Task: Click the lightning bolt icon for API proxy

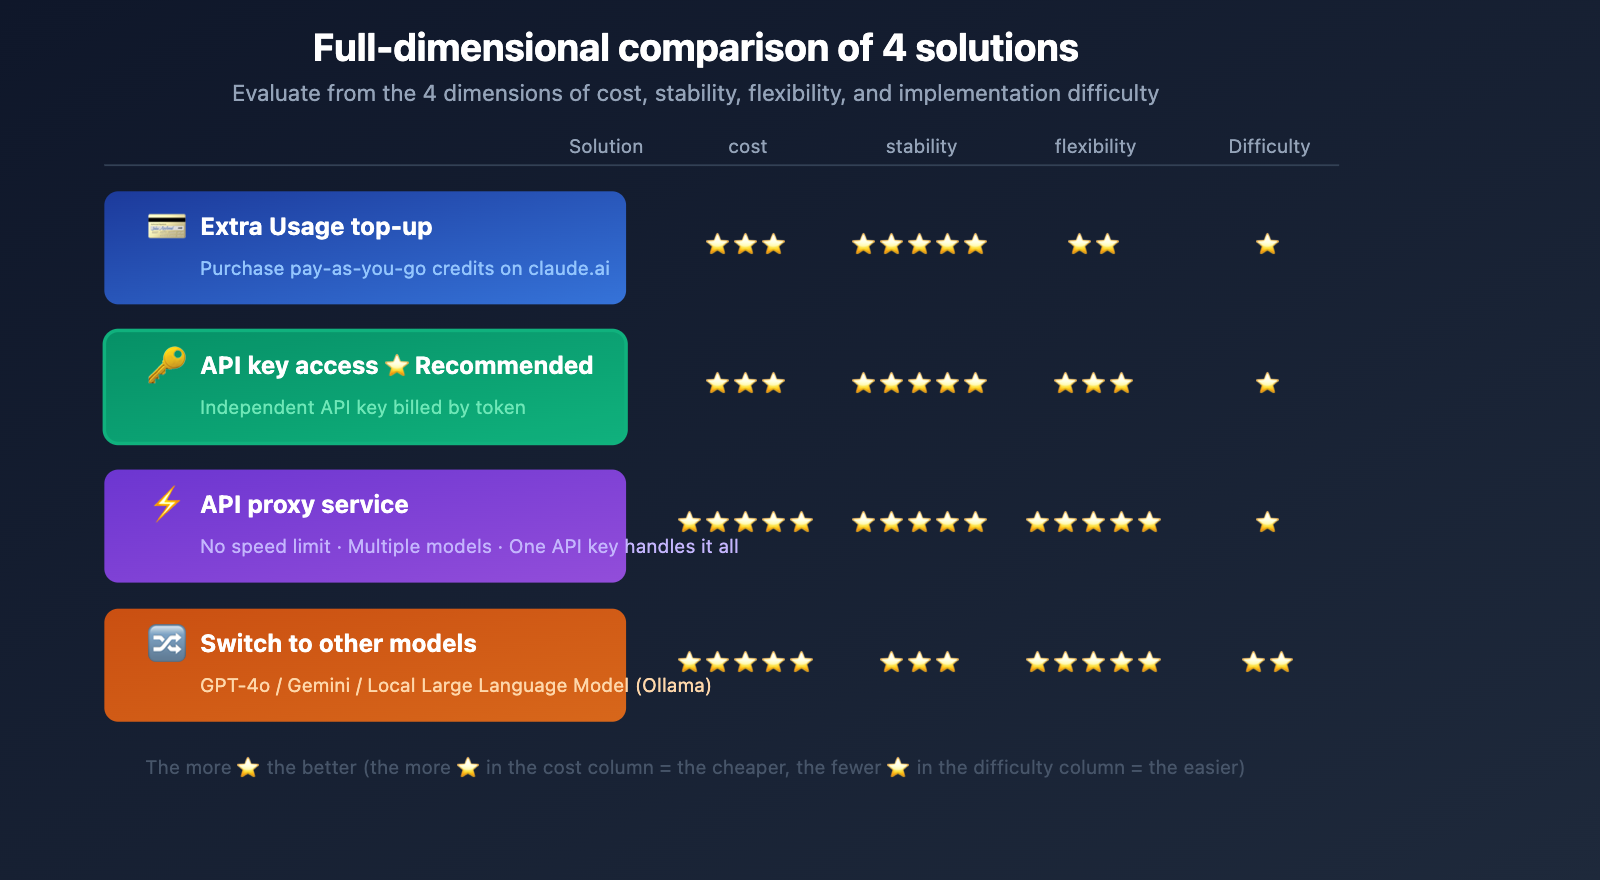Action: (167, 504)
